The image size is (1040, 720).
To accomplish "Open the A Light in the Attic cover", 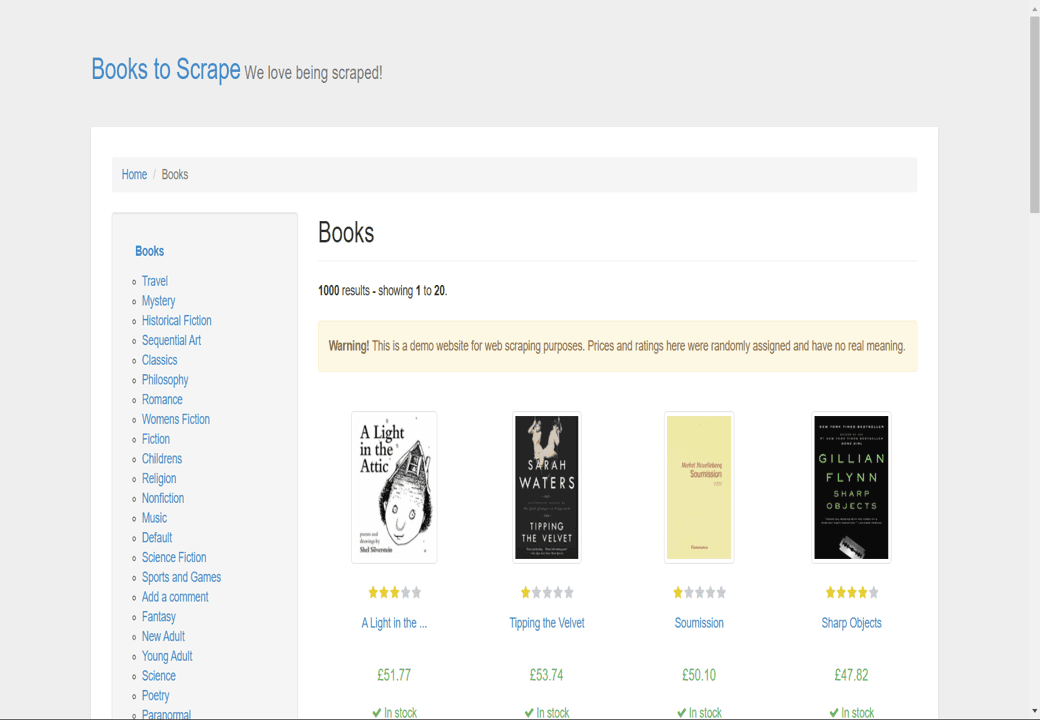I will (x=394, y=487).
